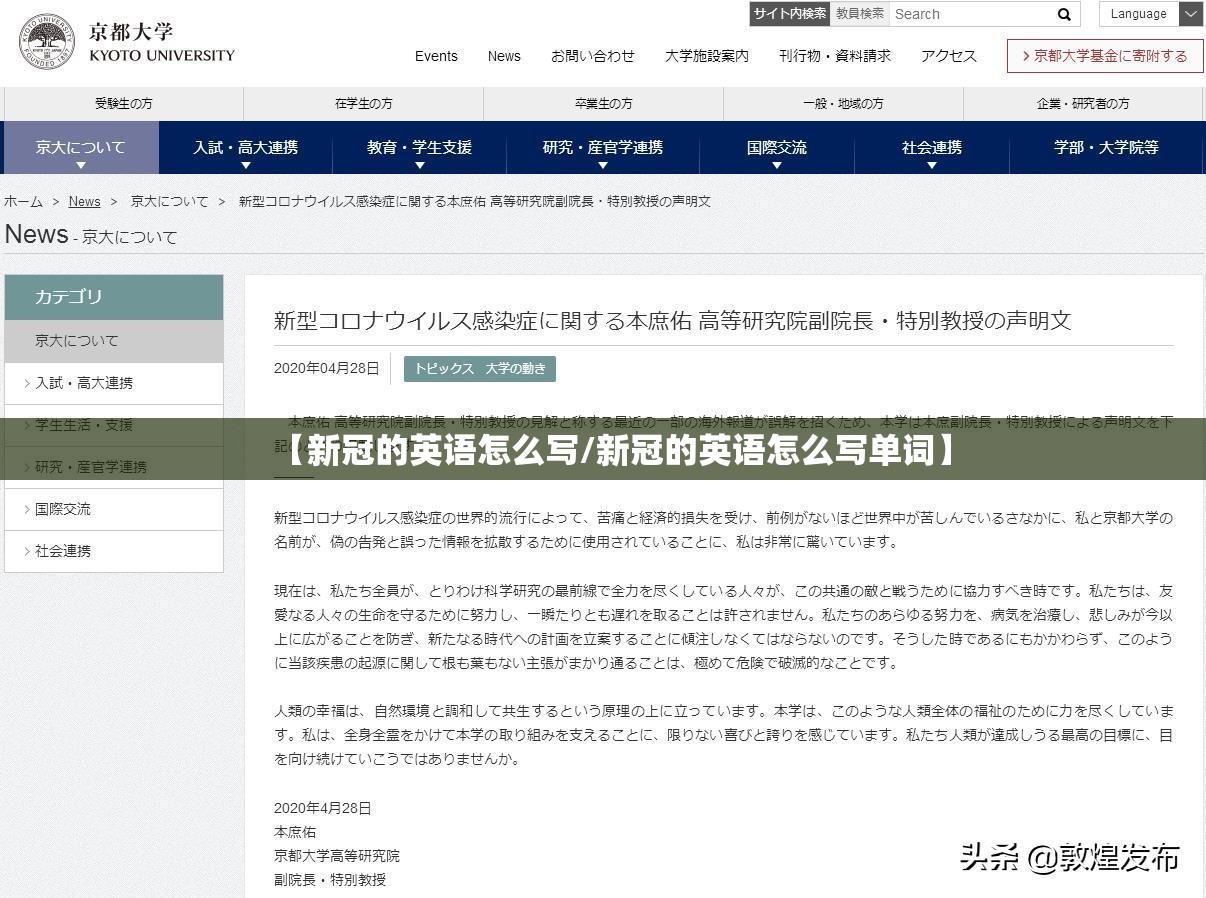Expand 教育・学生支援 main menu
This screenshot has height=898, width=1206.
click(419, 148)
